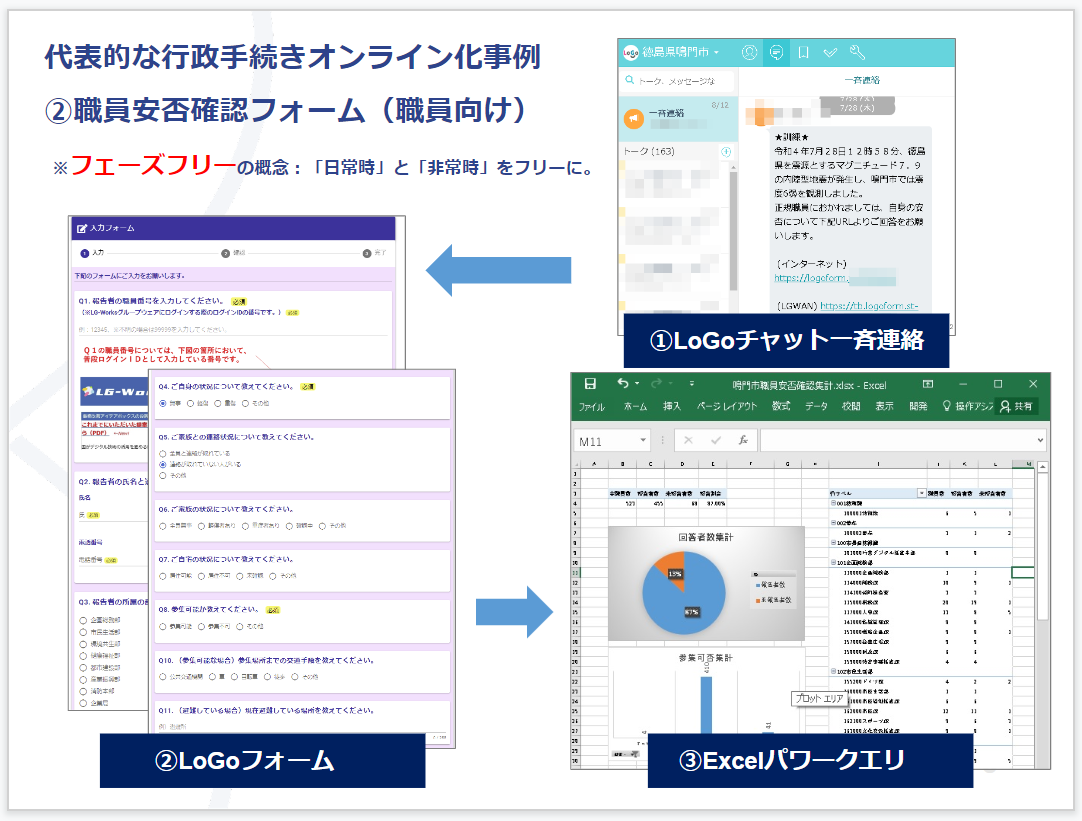Image resolution: width=1082 pixels, height=821 pixels.
Task: Open the LGWAN logoform link
Action: click(x=869, y=306)
